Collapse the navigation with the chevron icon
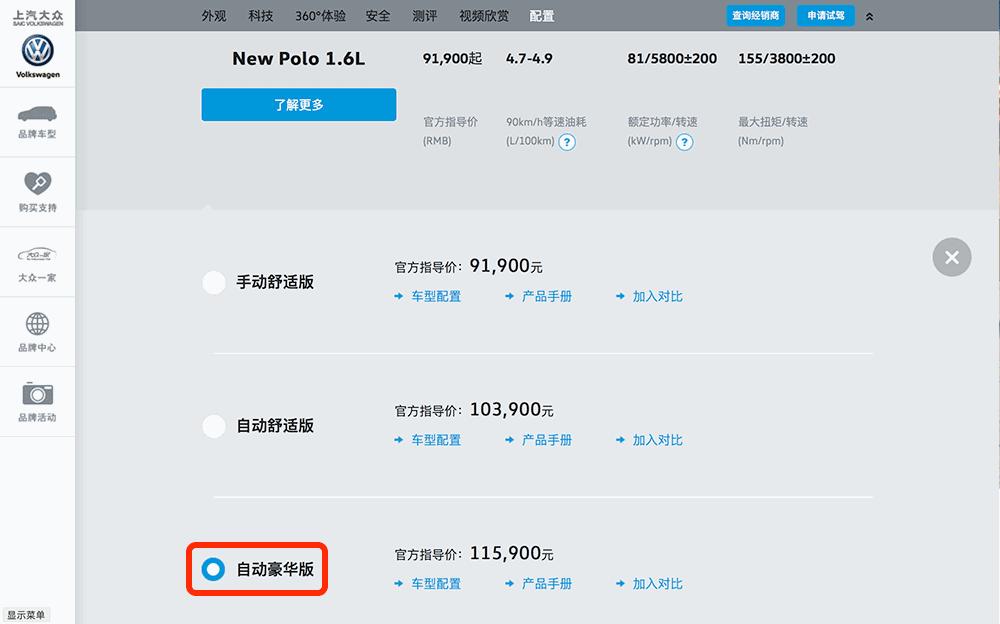Screen dimensions: 1000x624 tap(869, 15)
